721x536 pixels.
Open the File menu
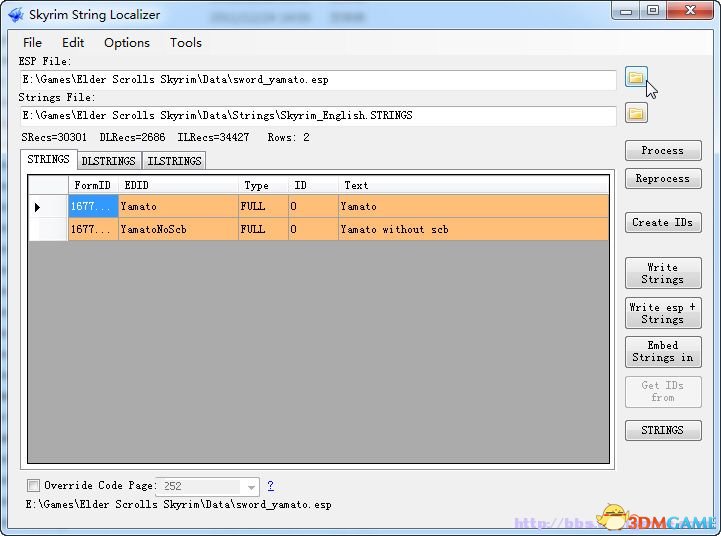[32, 43]
